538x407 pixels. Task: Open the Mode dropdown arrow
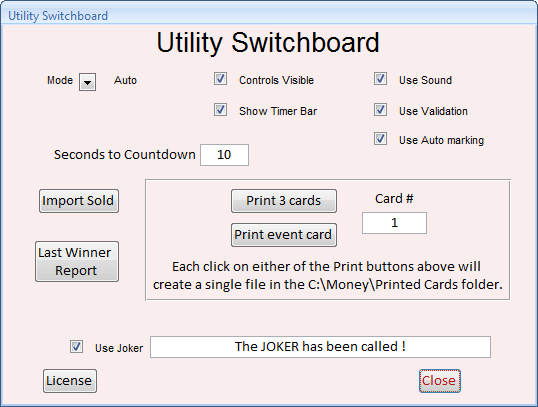(x=87, y=82)
